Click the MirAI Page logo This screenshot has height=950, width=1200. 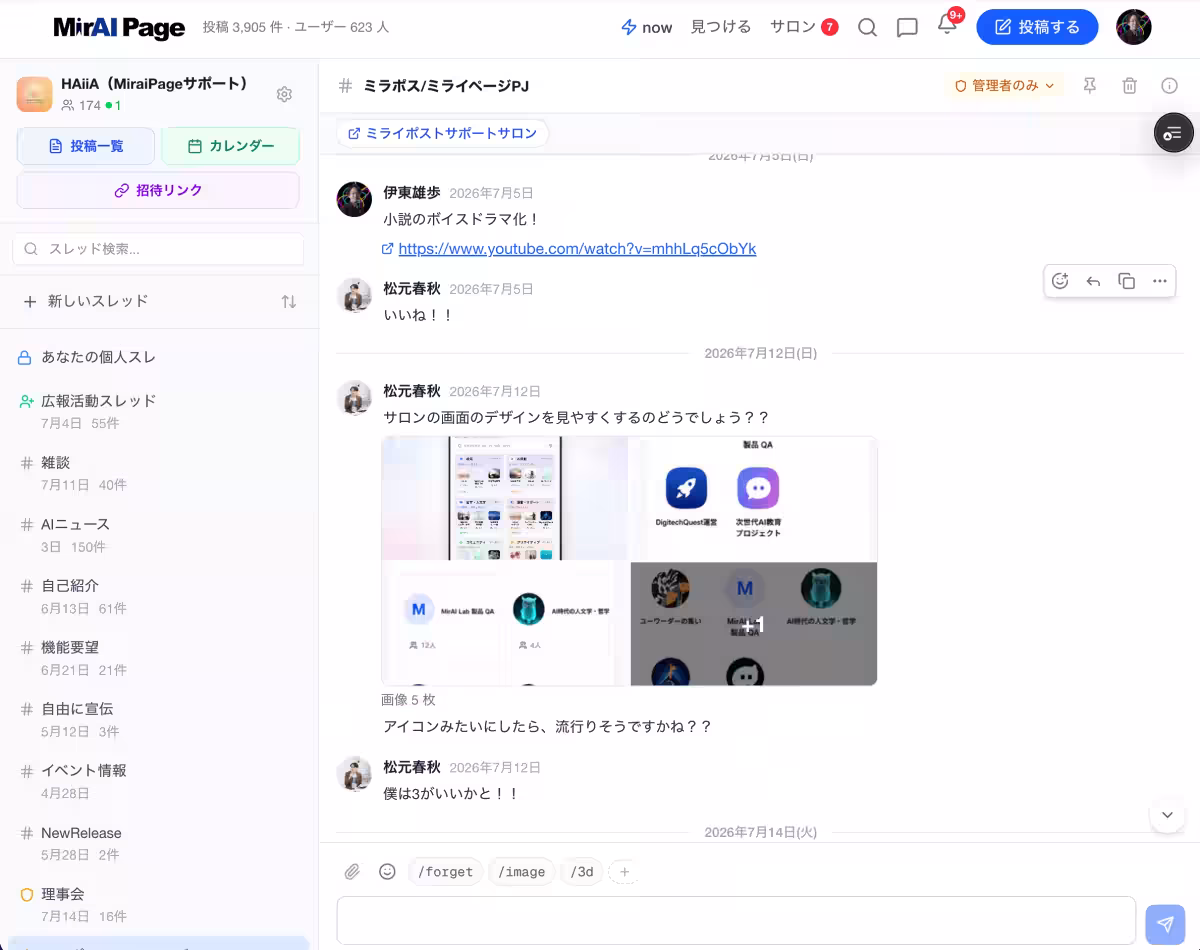pyautogui.click(x=119, y=28)
